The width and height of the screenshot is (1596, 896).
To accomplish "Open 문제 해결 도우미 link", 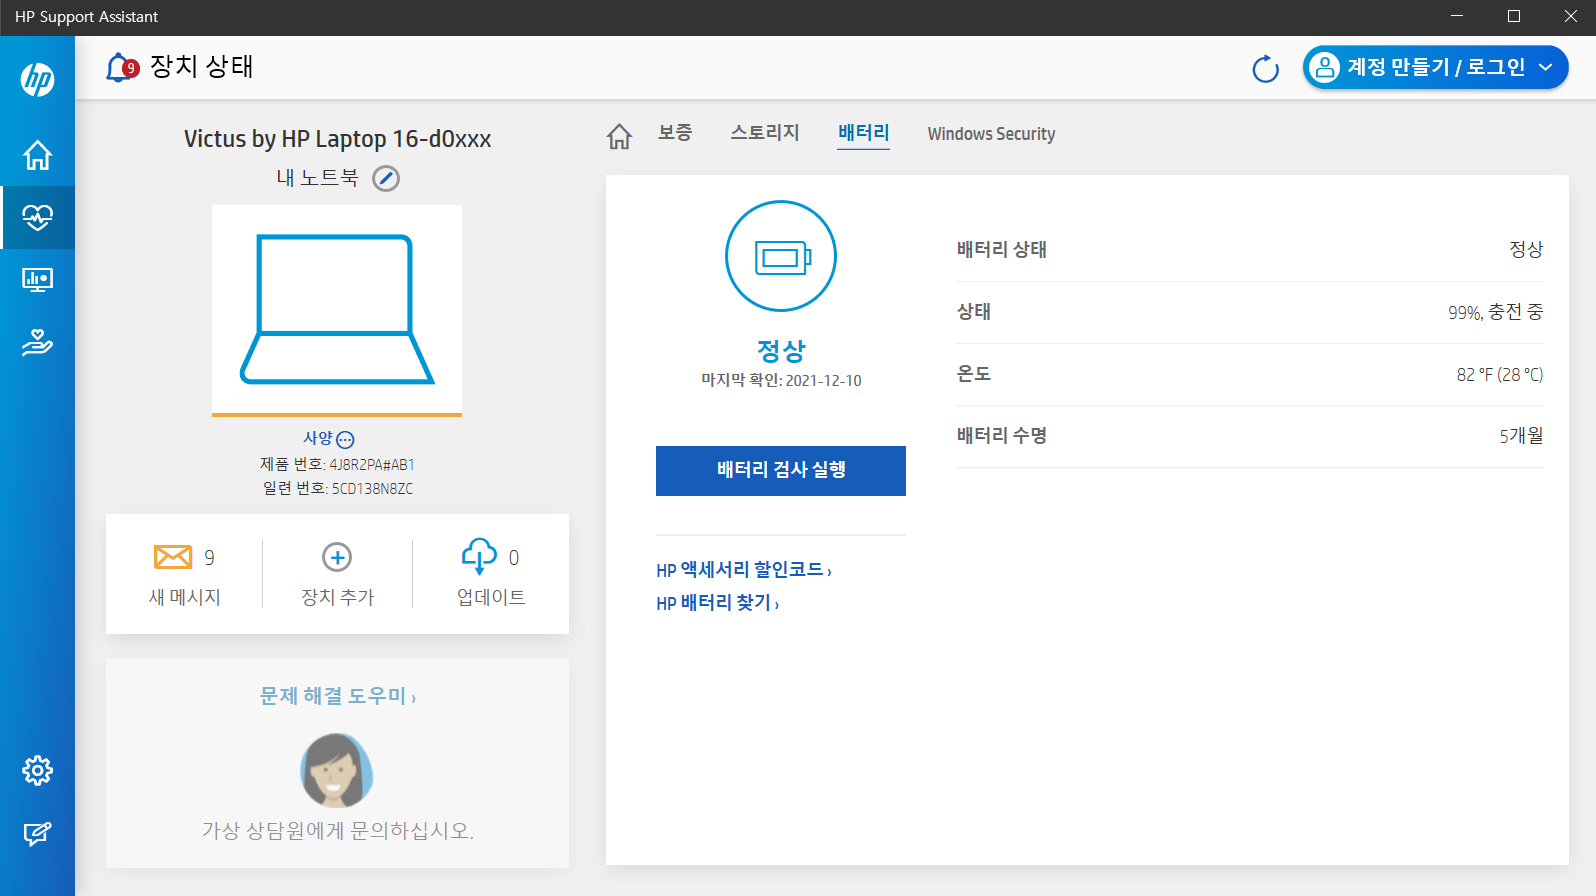I will click(337, 696).
